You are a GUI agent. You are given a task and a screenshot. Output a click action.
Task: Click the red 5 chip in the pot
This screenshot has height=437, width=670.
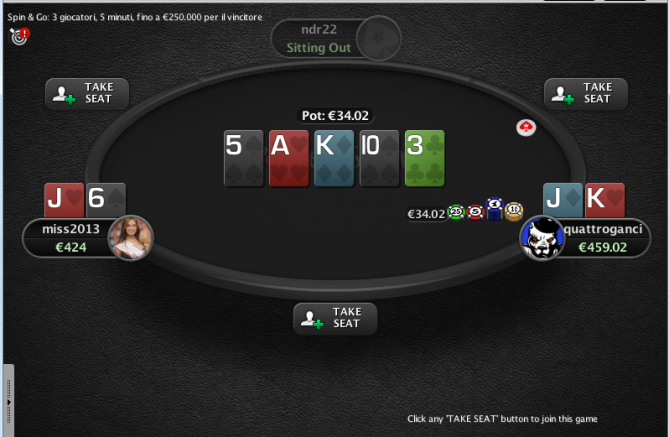(475, 212)
